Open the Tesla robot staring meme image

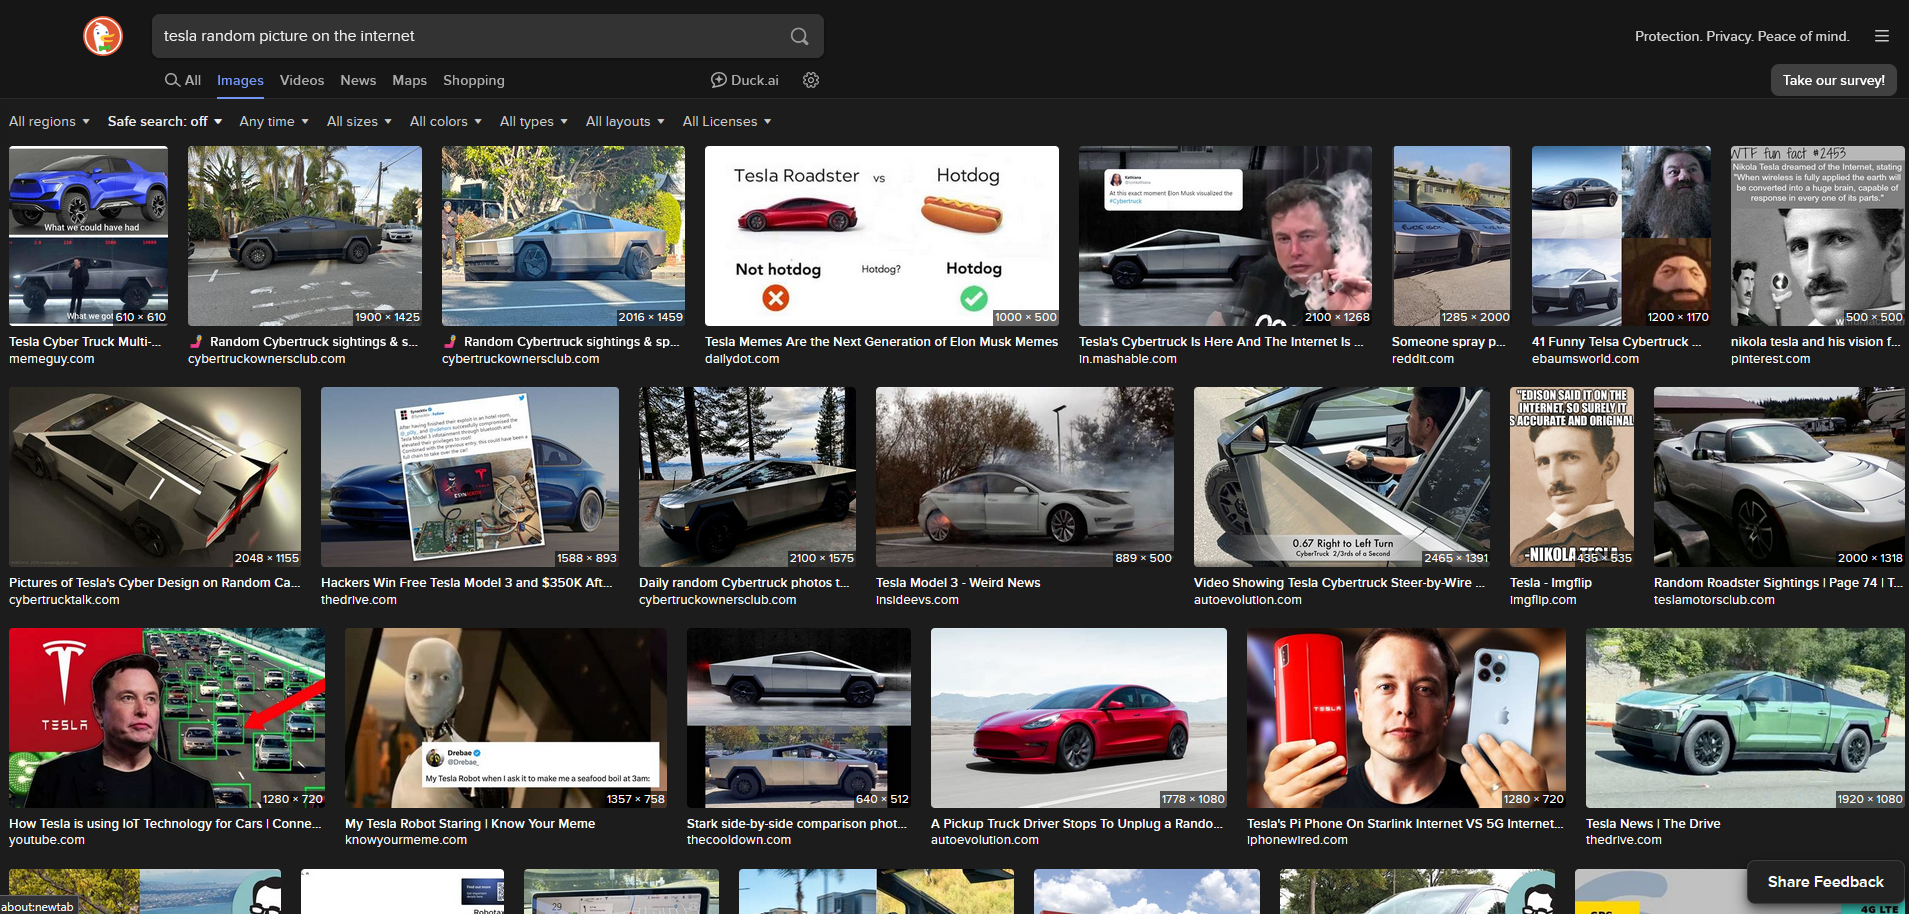coord(505,718)
